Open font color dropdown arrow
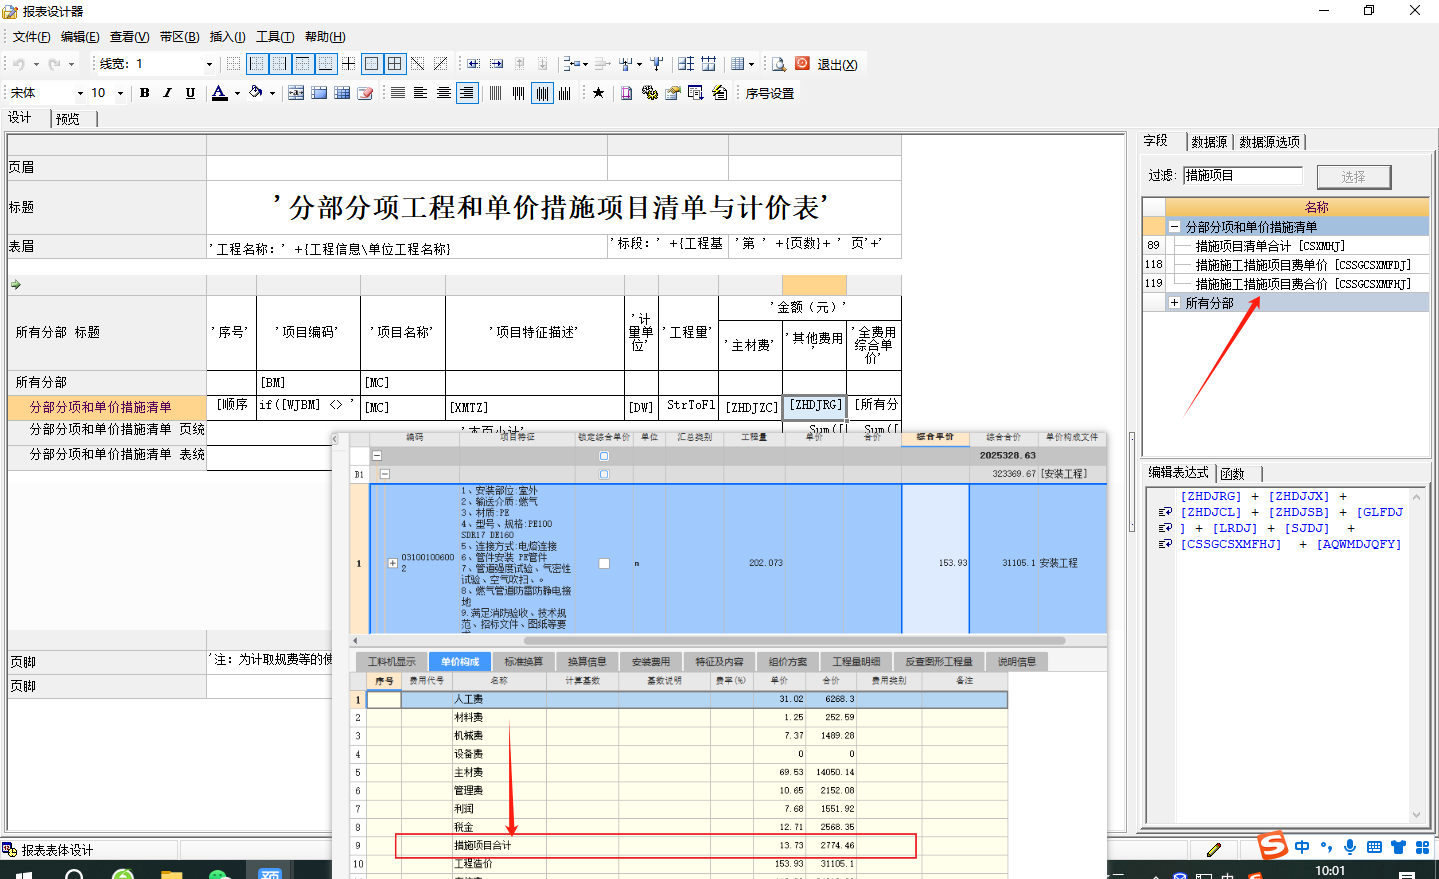Viewport: 1439px width, 879px height. [237, 93]
